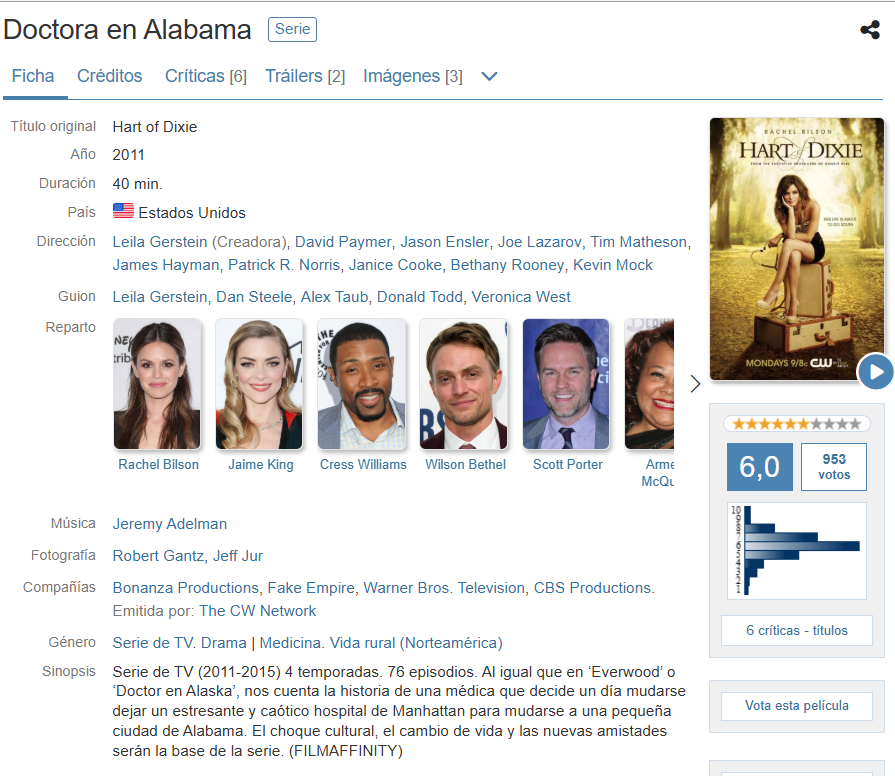Go to the Tráilers [2] tab
Viewport: 895px width, 776px height.
click(x=305, y=76)
